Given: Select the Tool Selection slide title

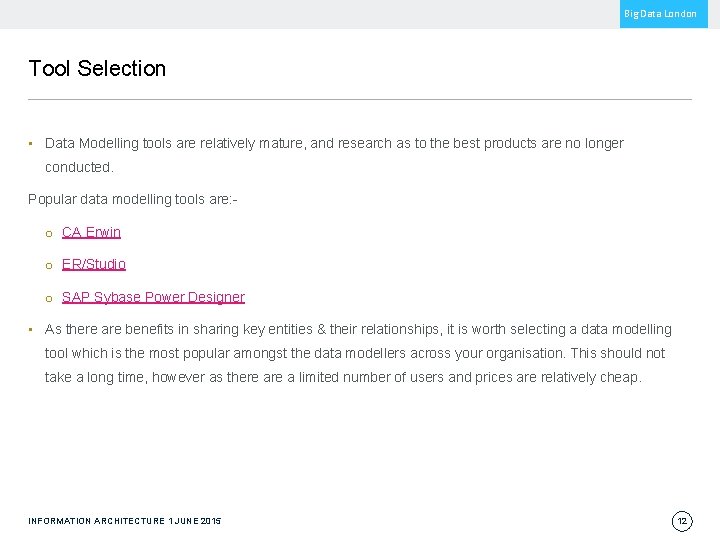Looking at the screenshot, I should point(97,68).
